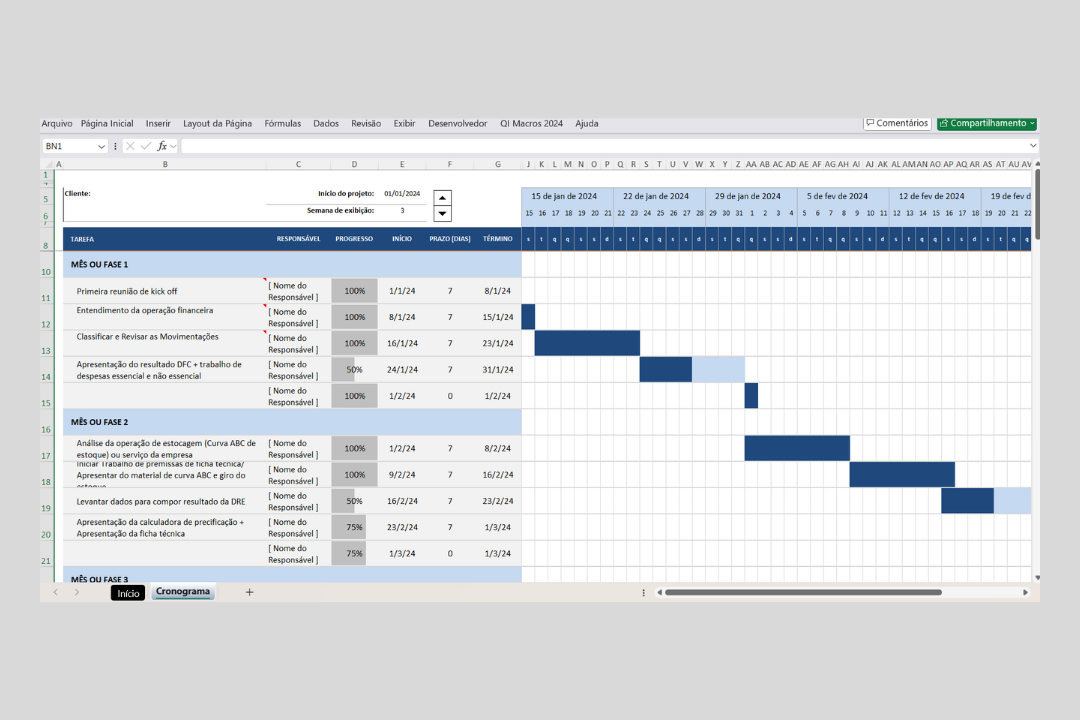Screen dimensions: 1080x720
Task: Click the scroll right arrow of horizontal scrollbar
Action: [x=1025, y=592]
